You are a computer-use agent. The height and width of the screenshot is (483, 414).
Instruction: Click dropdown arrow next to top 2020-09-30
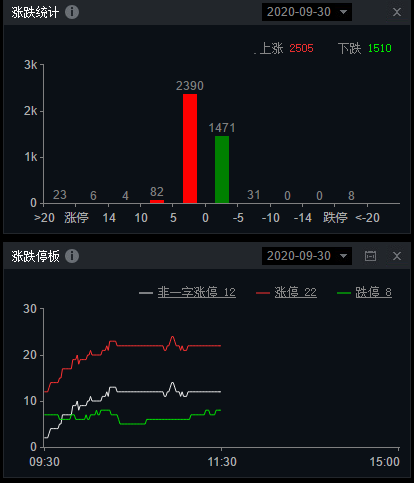343,12
